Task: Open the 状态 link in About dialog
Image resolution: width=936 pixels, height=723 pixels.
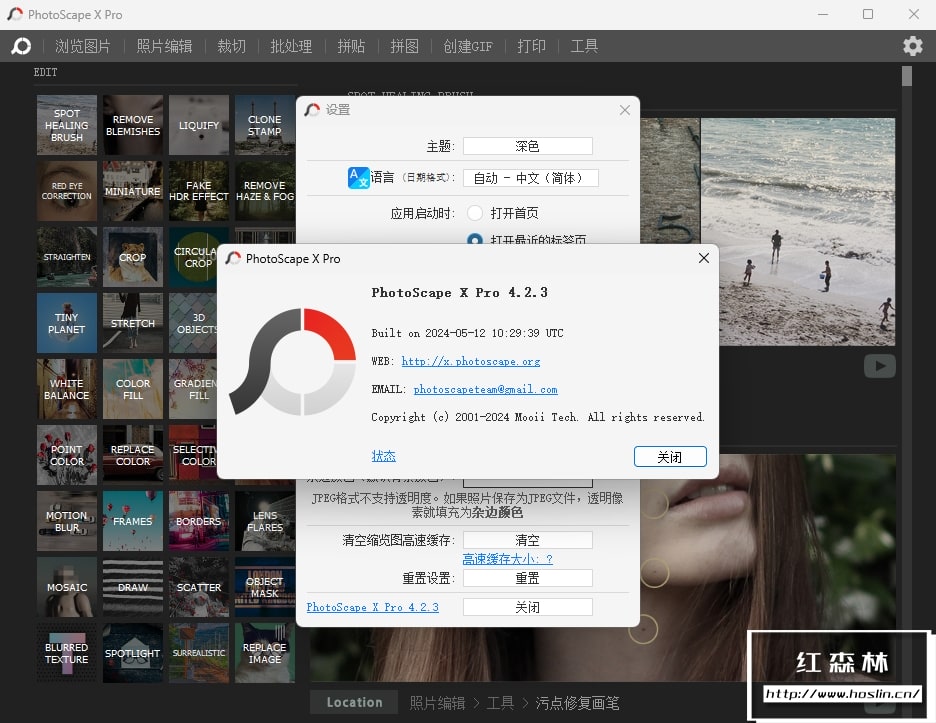Action: point(383,456)
